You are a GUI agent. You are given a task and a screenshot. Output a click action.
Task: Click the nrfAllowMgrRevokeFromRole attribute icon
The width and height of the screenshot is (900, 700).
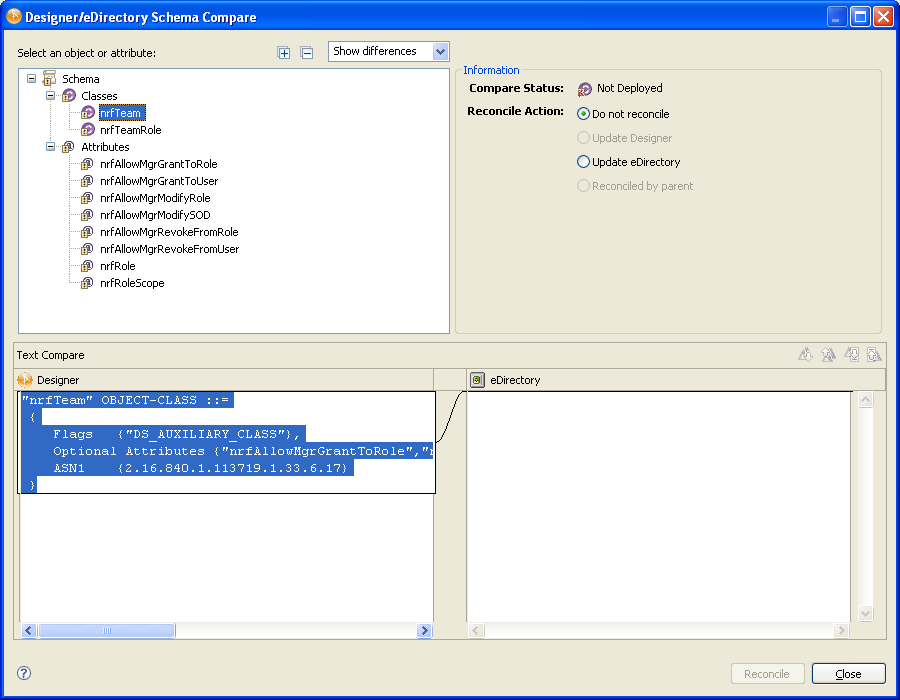click(87, 232)
